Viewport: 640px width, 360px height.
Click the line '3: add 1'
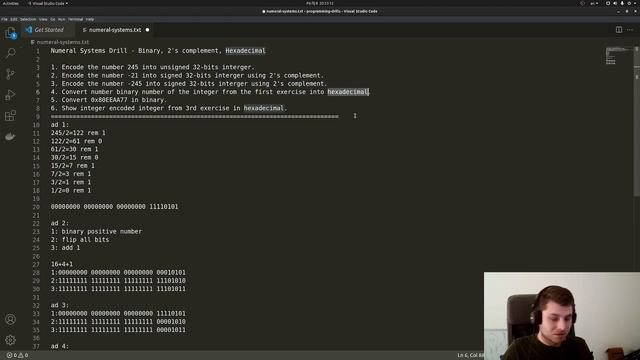pos(65,248)
